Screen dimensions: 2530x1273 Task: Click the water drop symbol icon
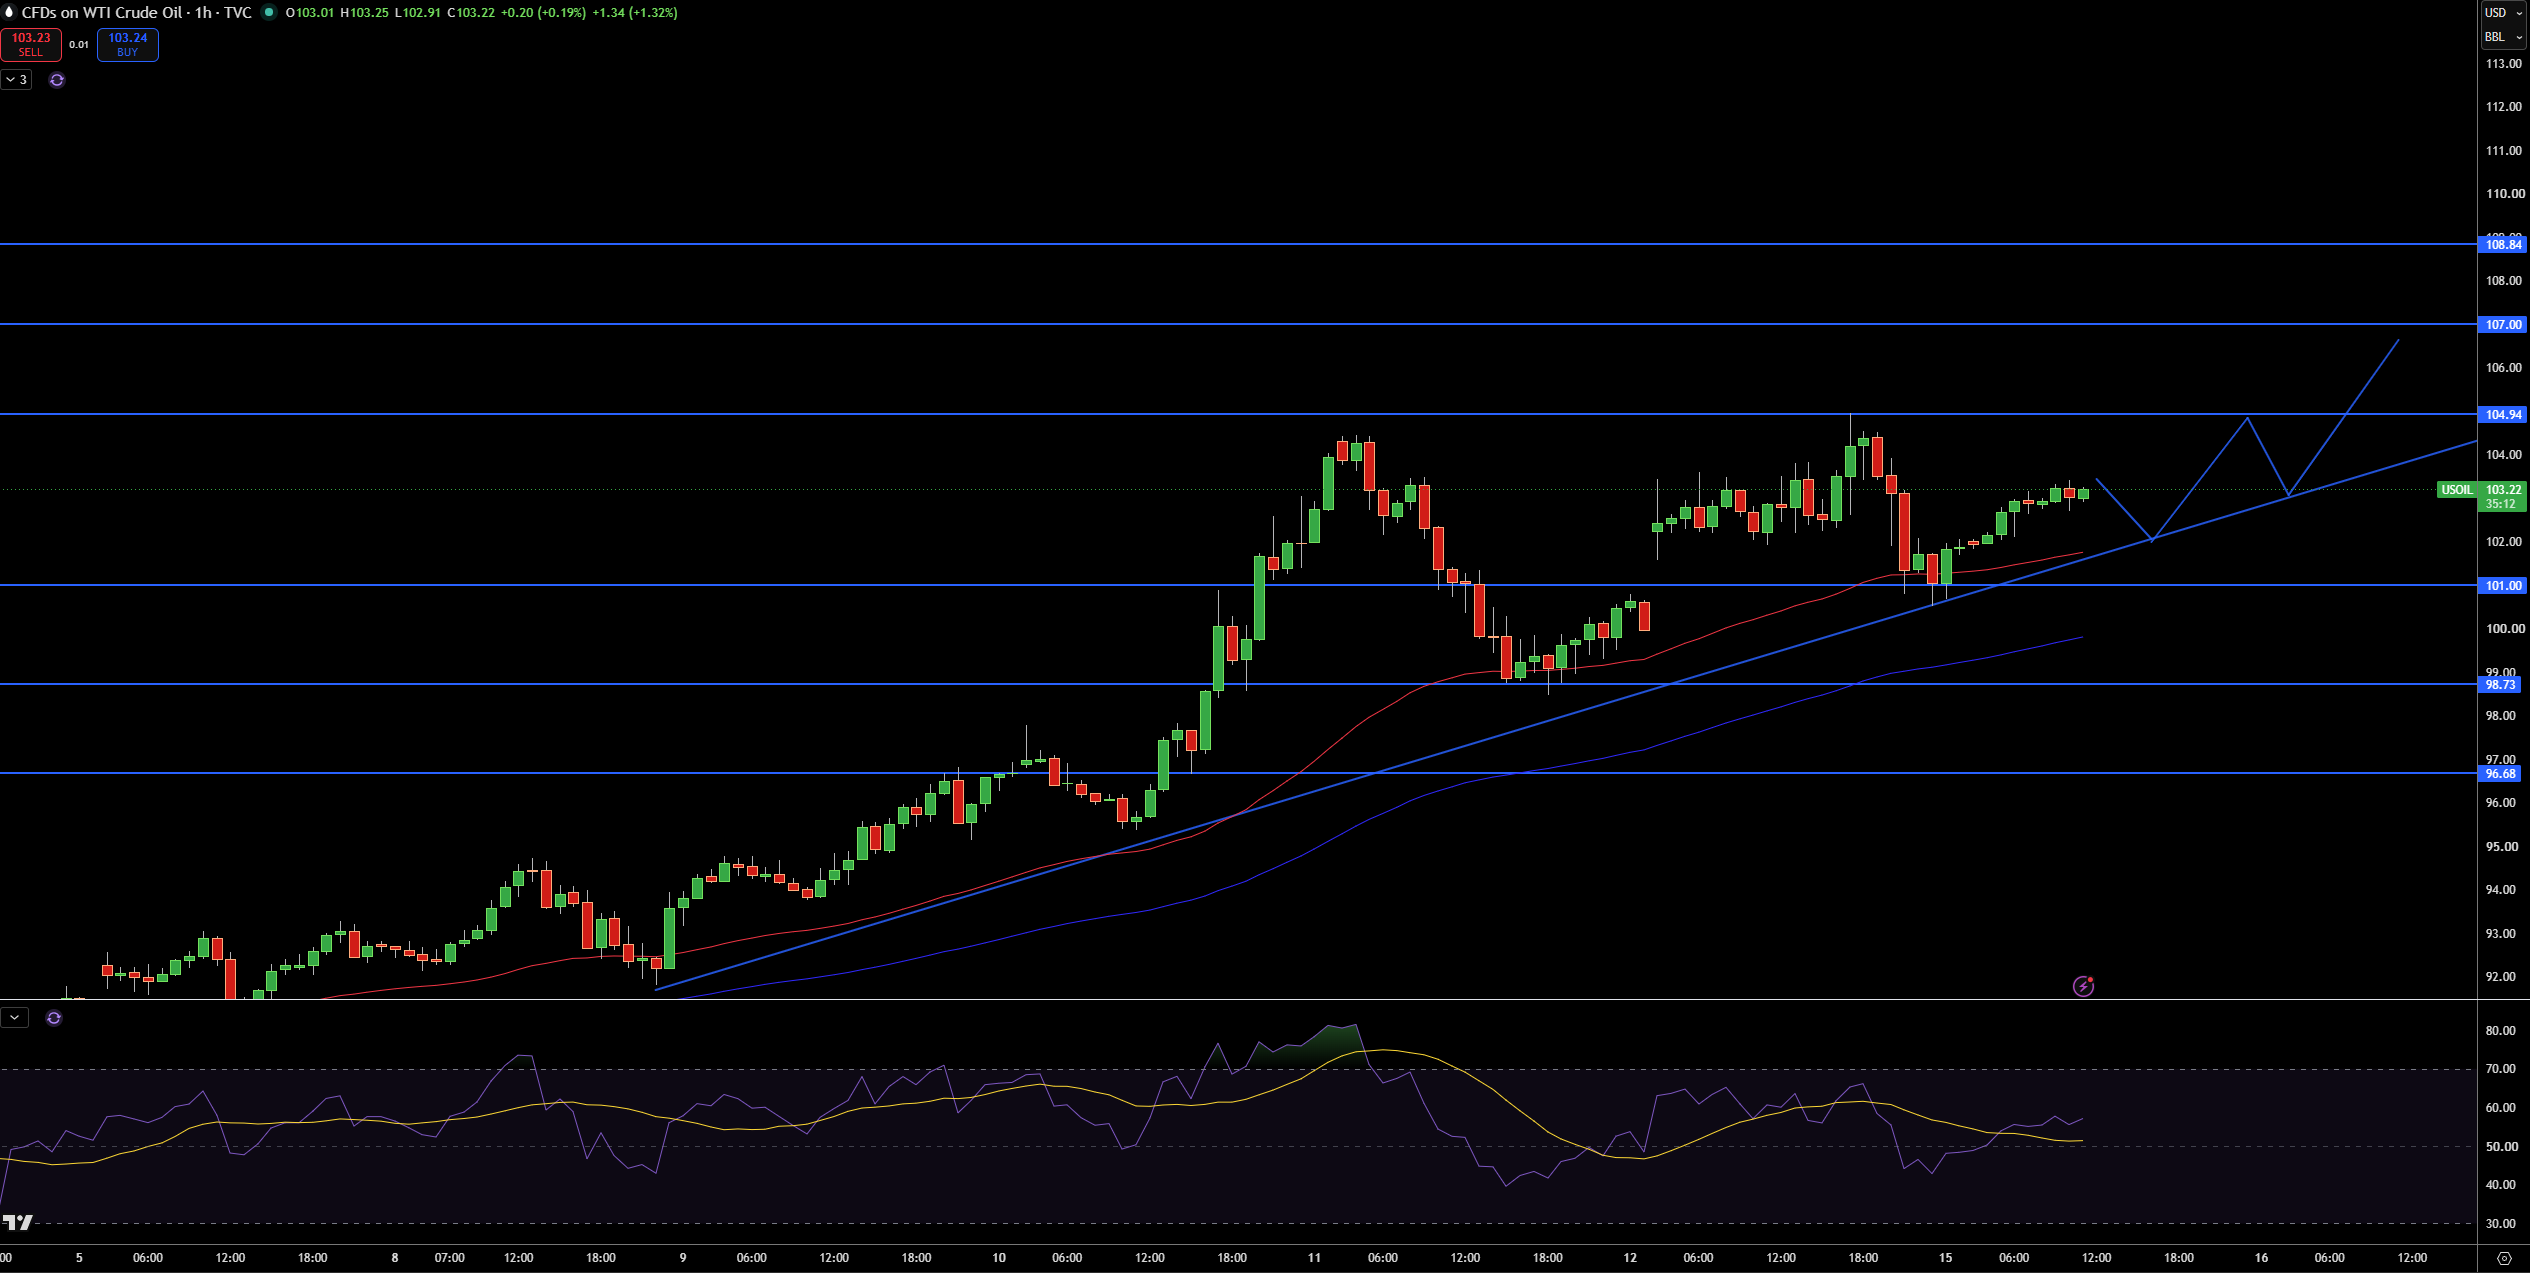(x=9, y=13)
